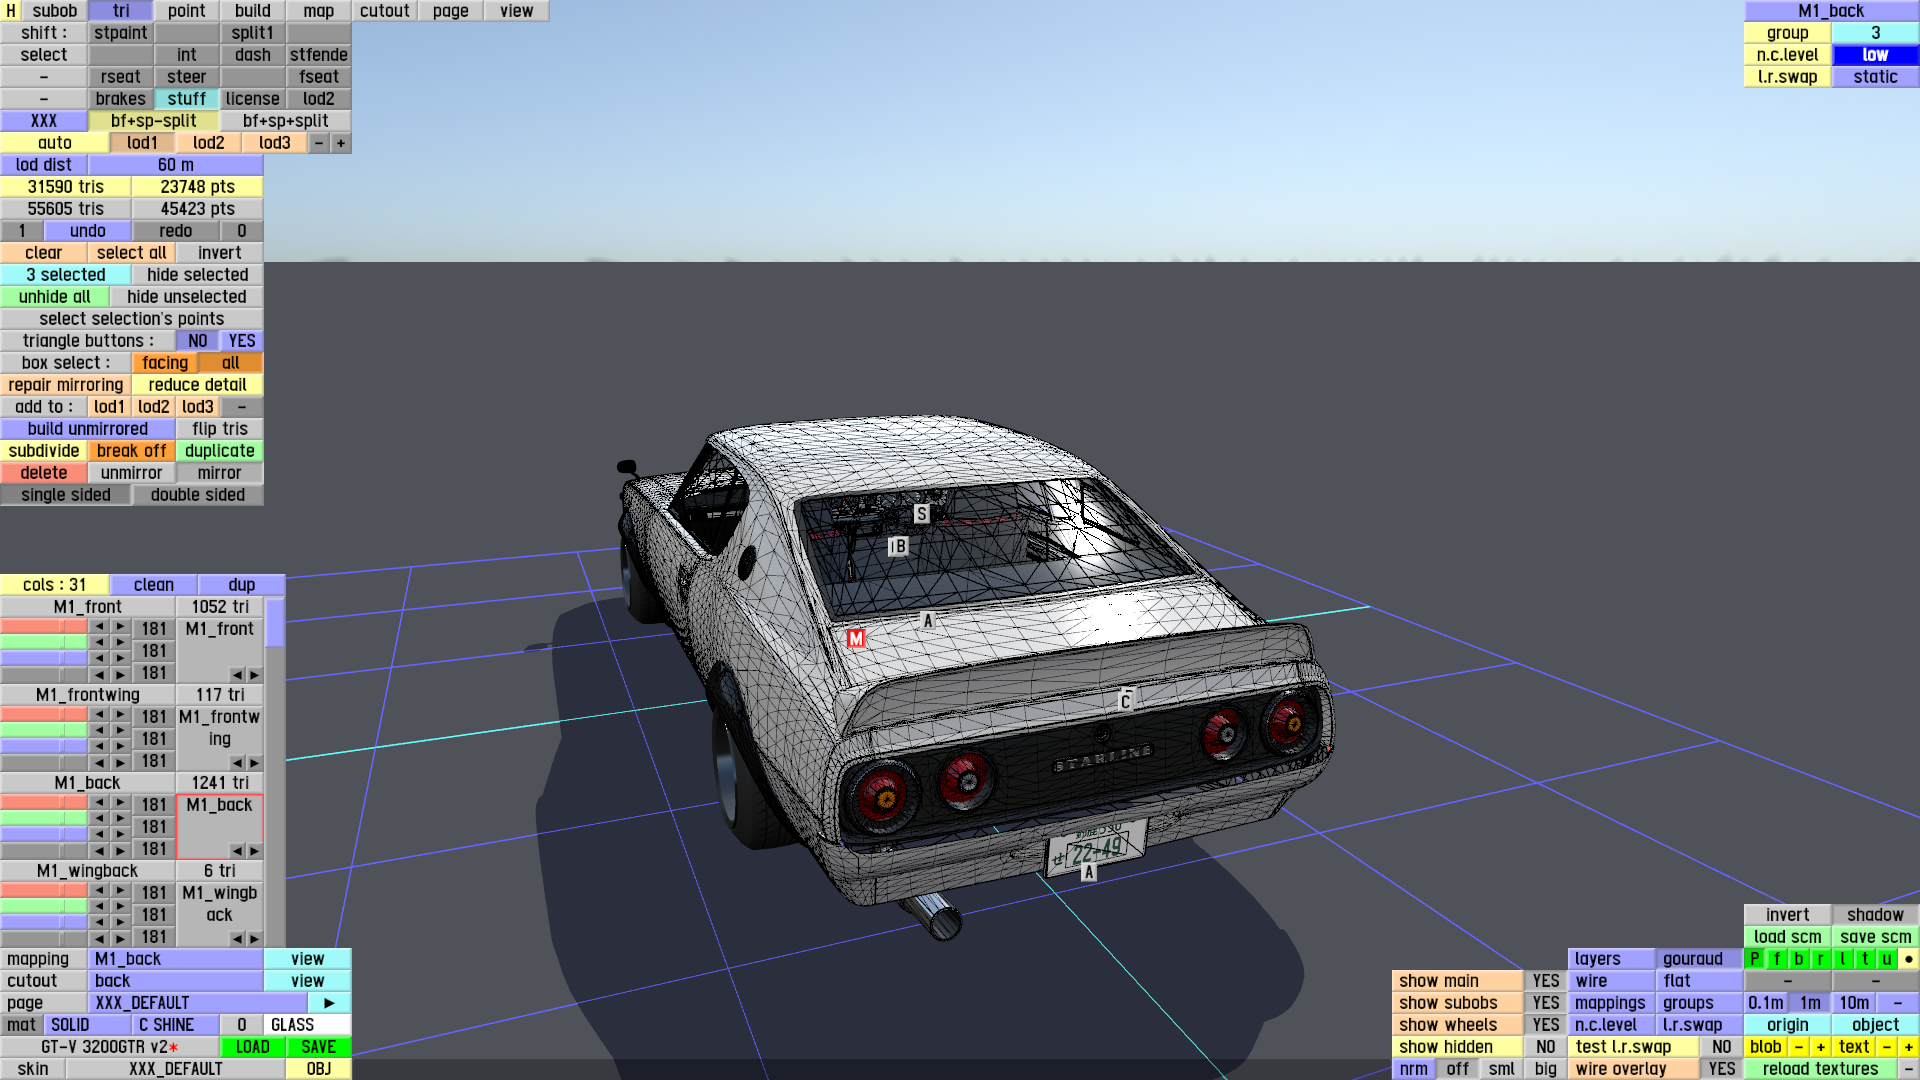Image resolution: width=1920 pixels, height=1080 pixels.
Task: Click the right arrow beside M1_front red slider
Action: (x=120, y=627)
